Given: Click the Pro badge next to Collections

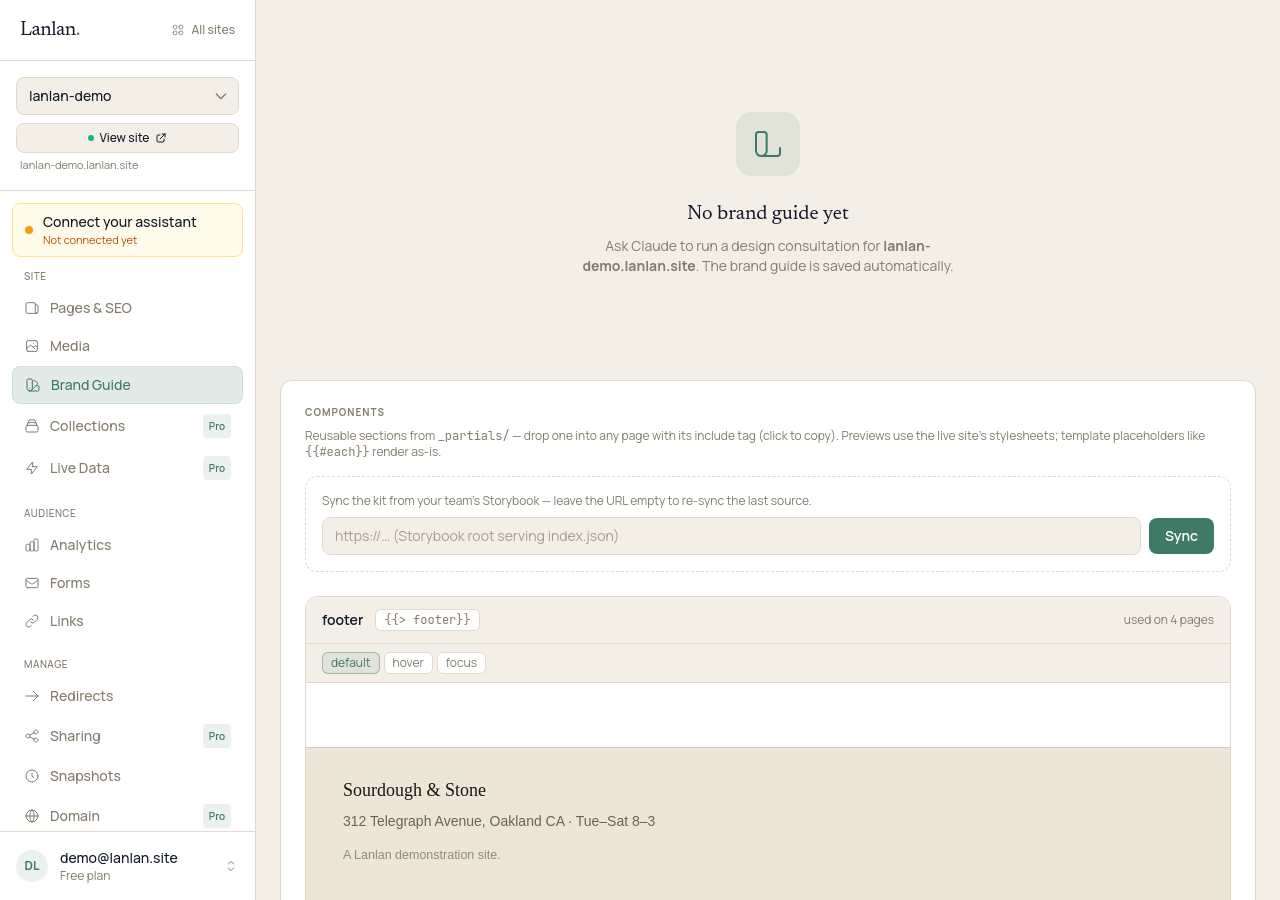Looking at the screenshot, I should click(217, 426).
